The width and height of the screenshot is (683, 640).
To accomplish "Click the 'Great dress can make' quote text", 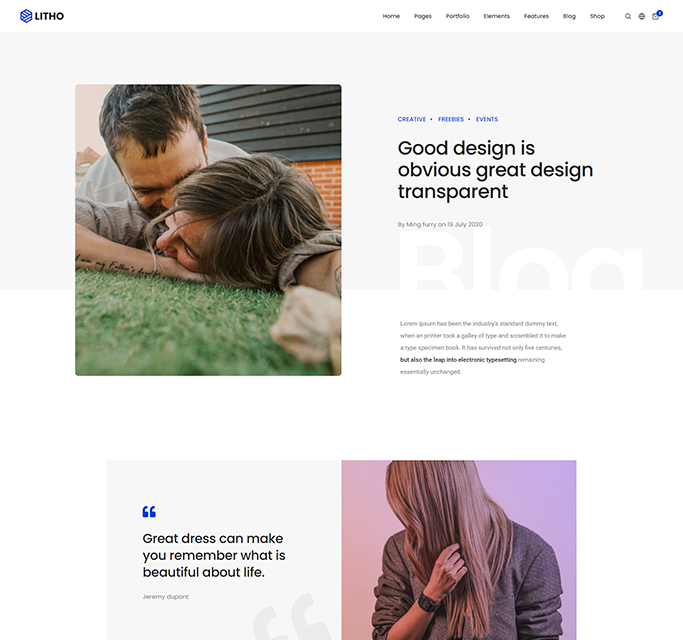I will point(213,555).
